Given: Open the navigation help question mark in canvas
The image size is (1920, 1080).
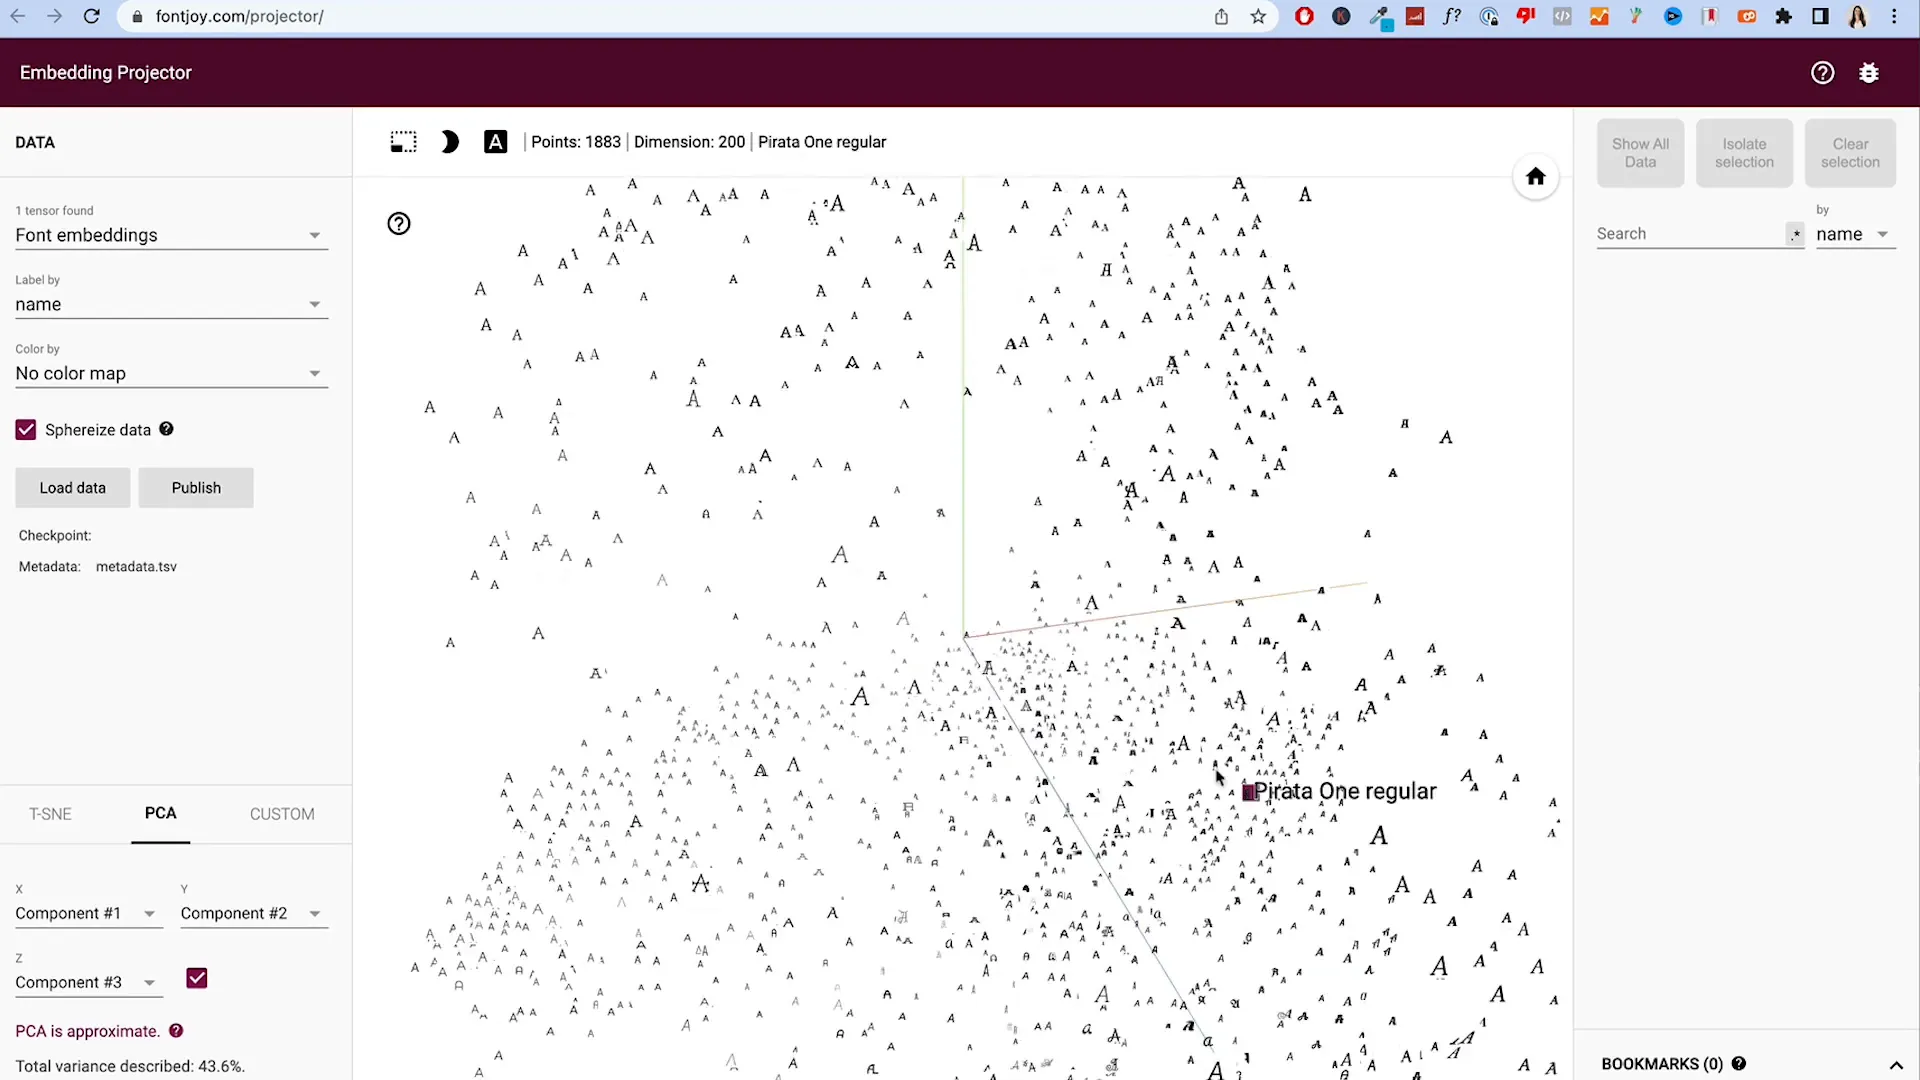Looking at the screenshot, I should coord(399,224).
